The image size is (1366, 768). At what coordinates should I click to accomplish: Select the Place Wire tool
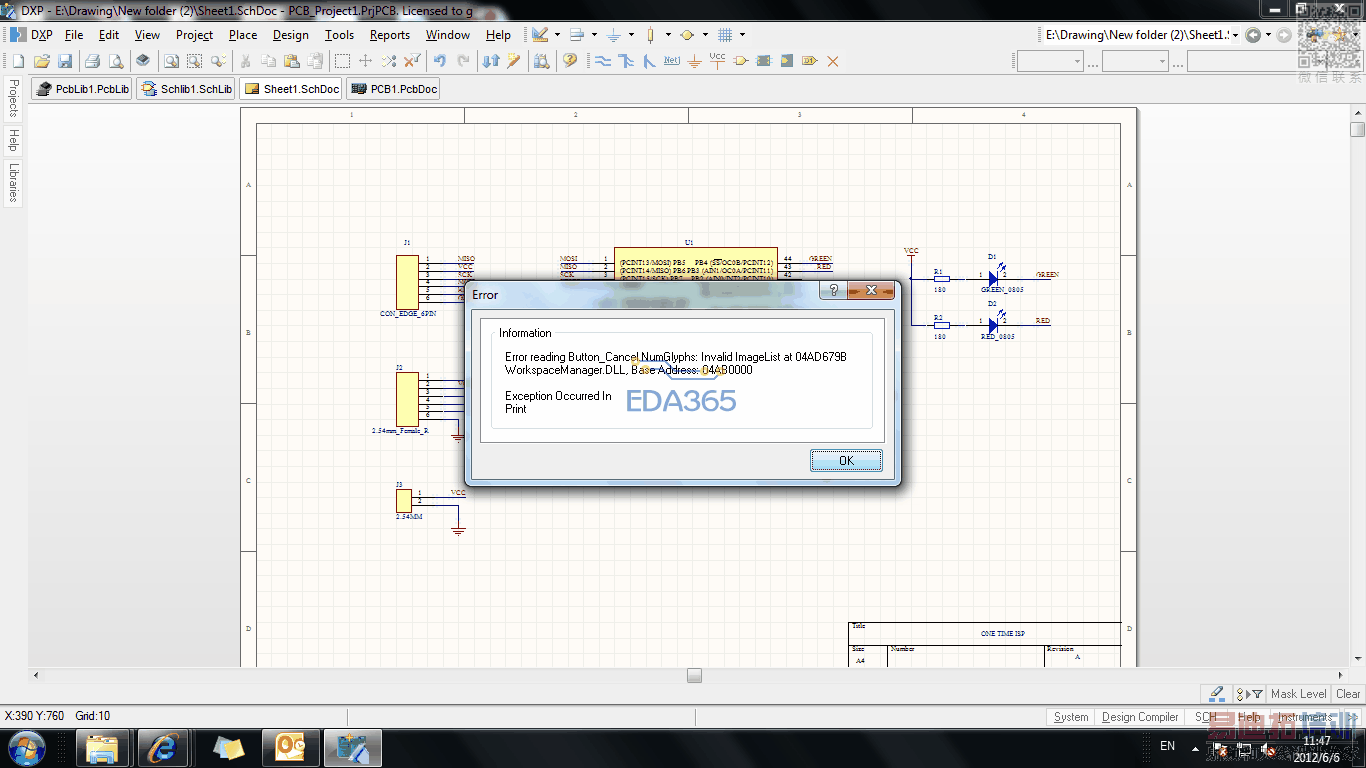[603, 61]
